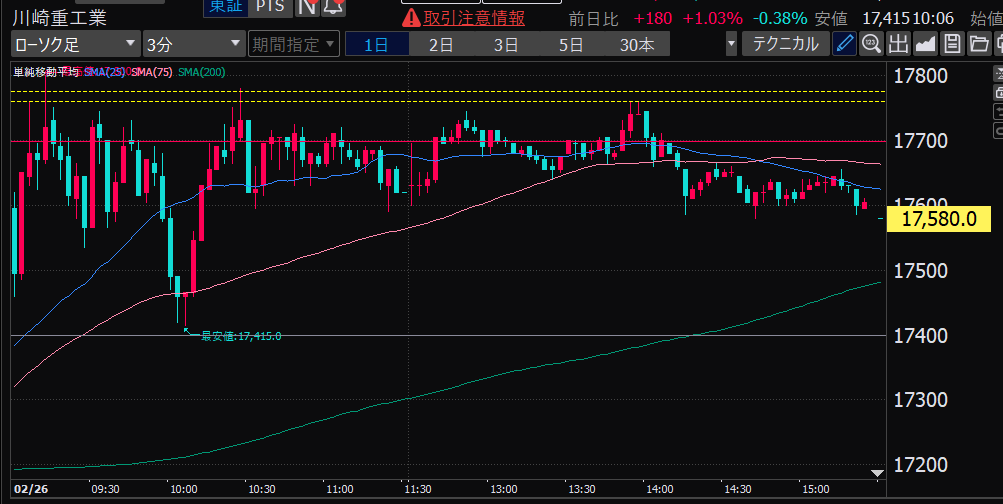Click the yellow 17,580.0 current price label
1003x504 pixels.
tap(938, 220)
